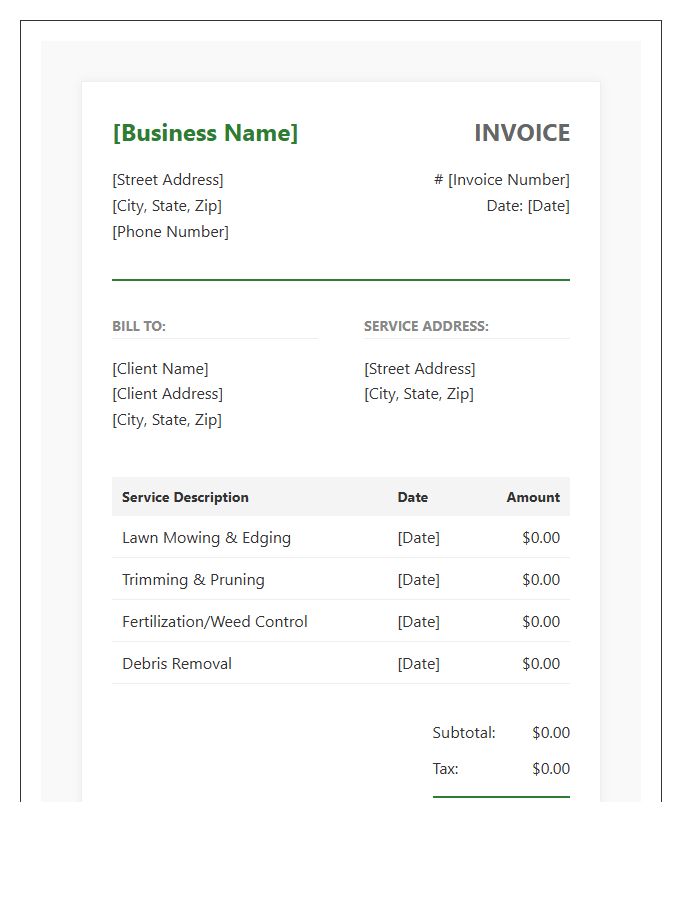Viewport: 700px width, 900px height.
Task: Click the Lawn Mowing & Edging row
Action: (341, 537)
